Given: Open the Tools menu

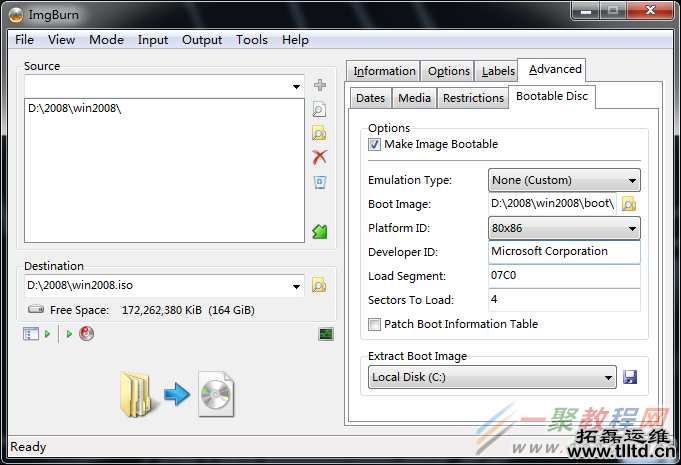Looking at the screenshot, I should (x=252, y=40).
